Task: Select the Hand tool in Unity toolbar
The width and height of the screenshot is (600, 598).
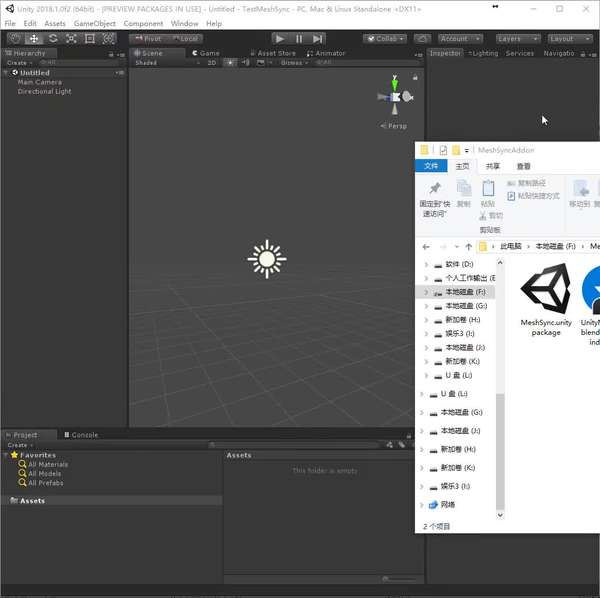Action: [15, 39]
